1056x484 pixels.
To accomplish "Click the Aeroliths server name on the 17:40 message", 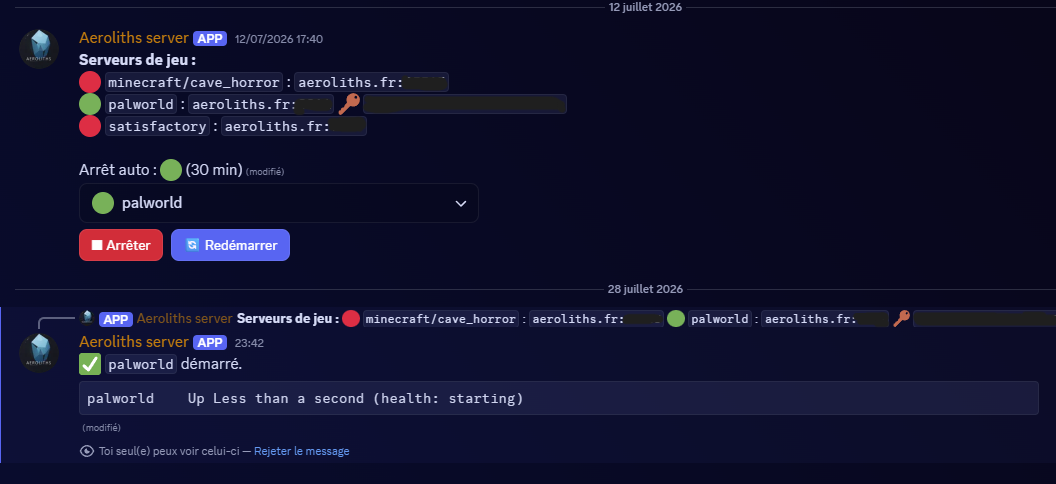I will (133, 38).
